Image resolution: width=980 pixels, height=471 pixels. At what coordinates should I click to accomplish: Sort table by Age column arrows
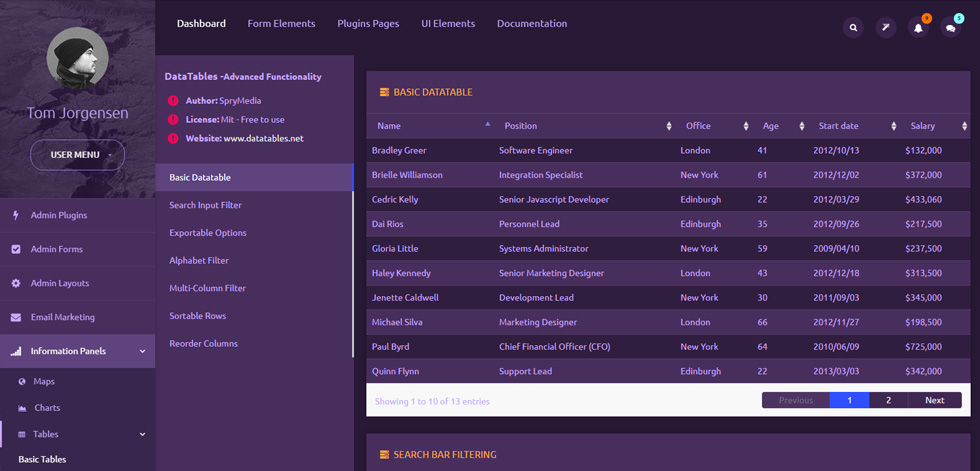click(802, 126)
